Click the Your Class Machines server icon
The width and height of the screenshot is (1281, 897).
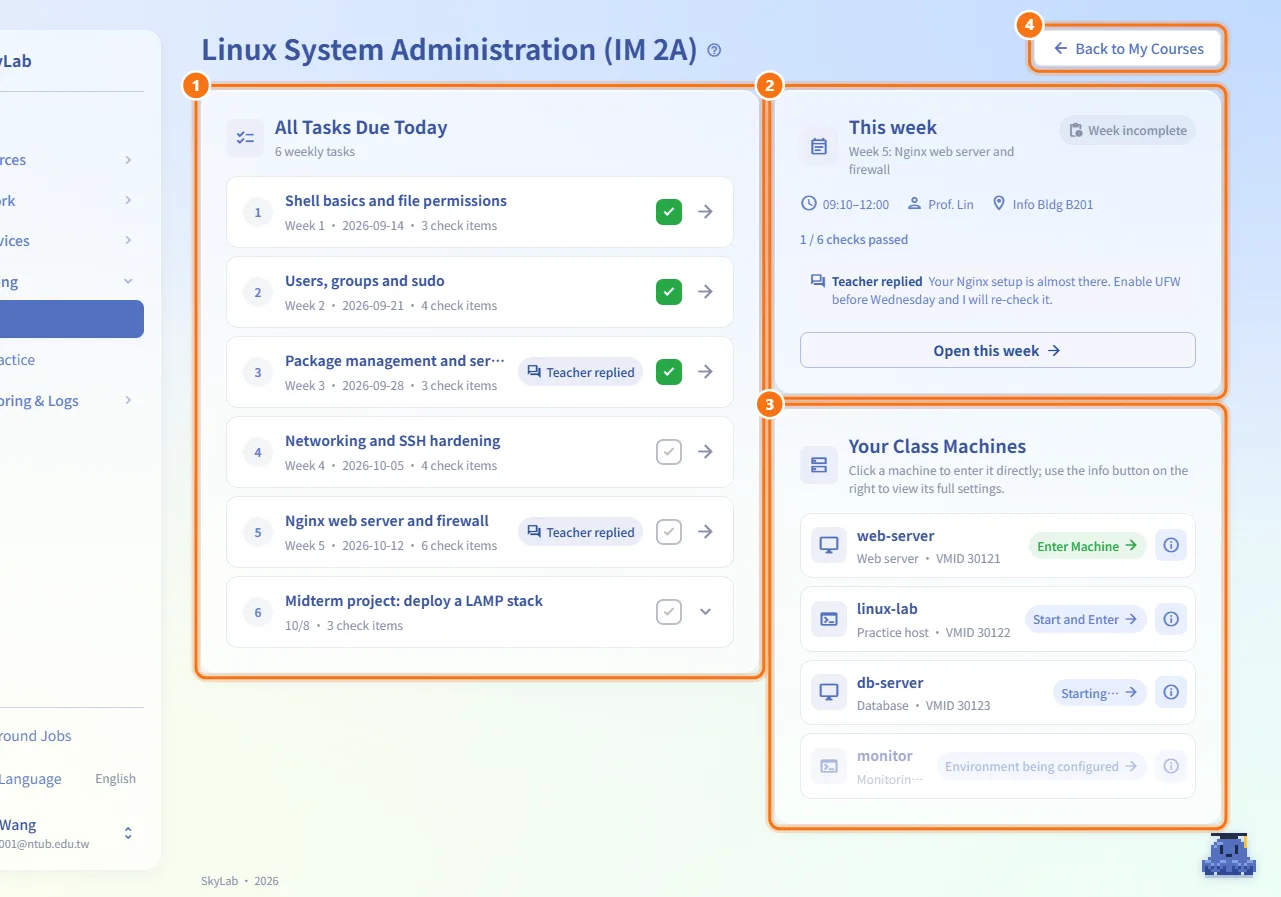point(819,465)
